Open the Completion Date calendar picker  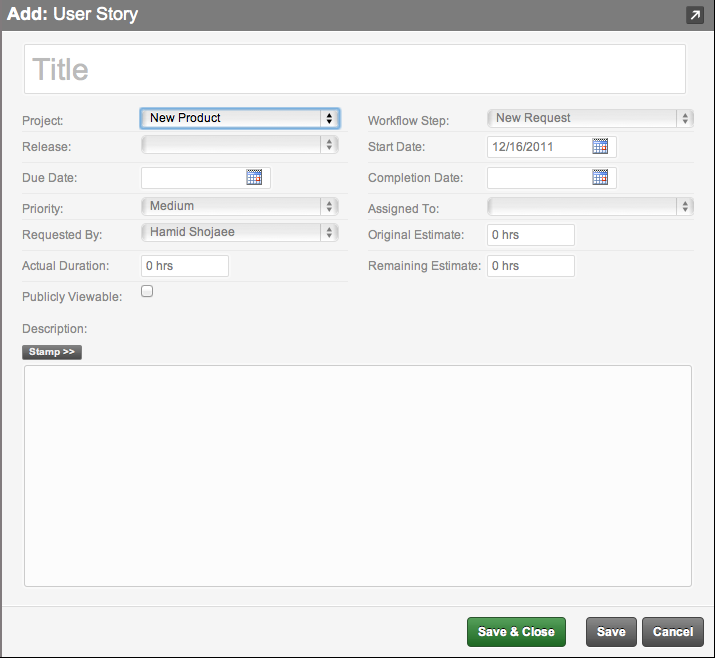click(x=600, y=177)
